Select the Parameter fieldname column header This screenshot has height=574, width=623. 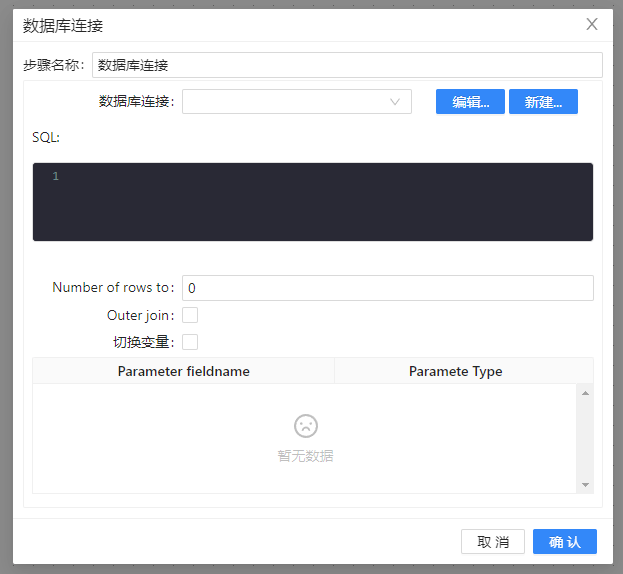(x=184, y=371)
